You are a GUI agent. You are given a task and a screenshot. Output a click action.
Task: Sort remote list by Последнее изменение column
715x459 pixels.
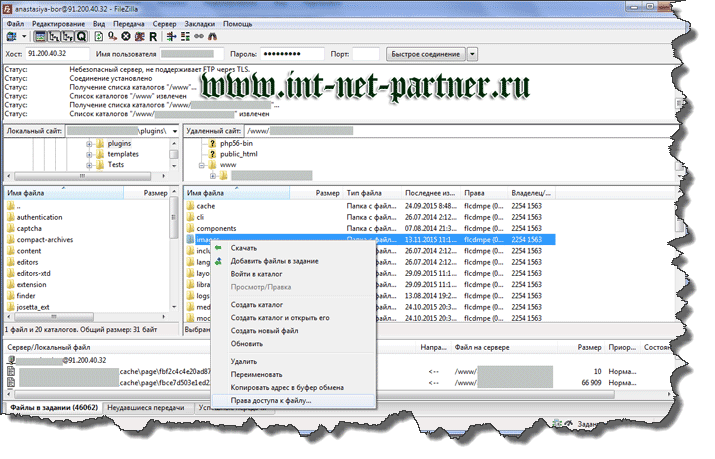[x=430, y=193]
